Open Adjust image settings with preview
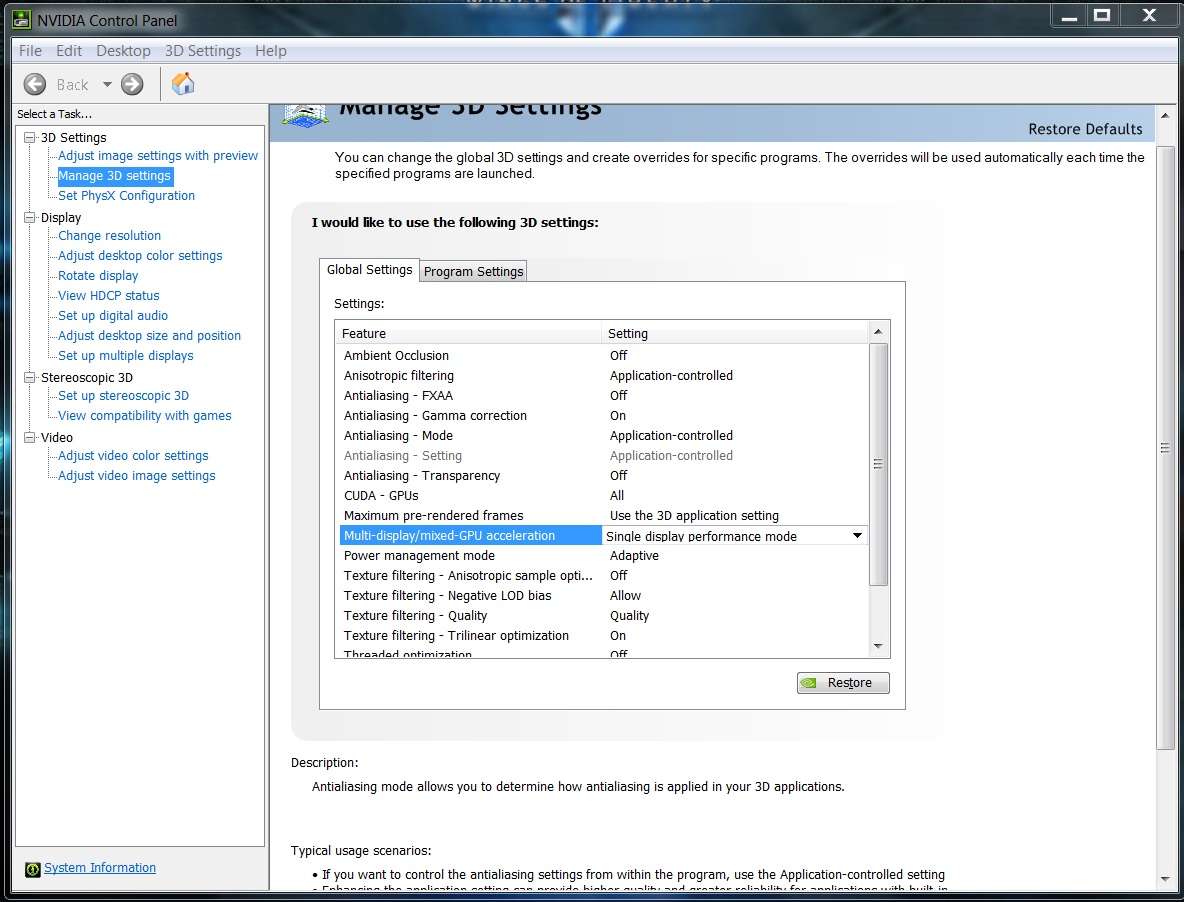This screenshot has height=902, width=1184. click(x=158, y=155)
